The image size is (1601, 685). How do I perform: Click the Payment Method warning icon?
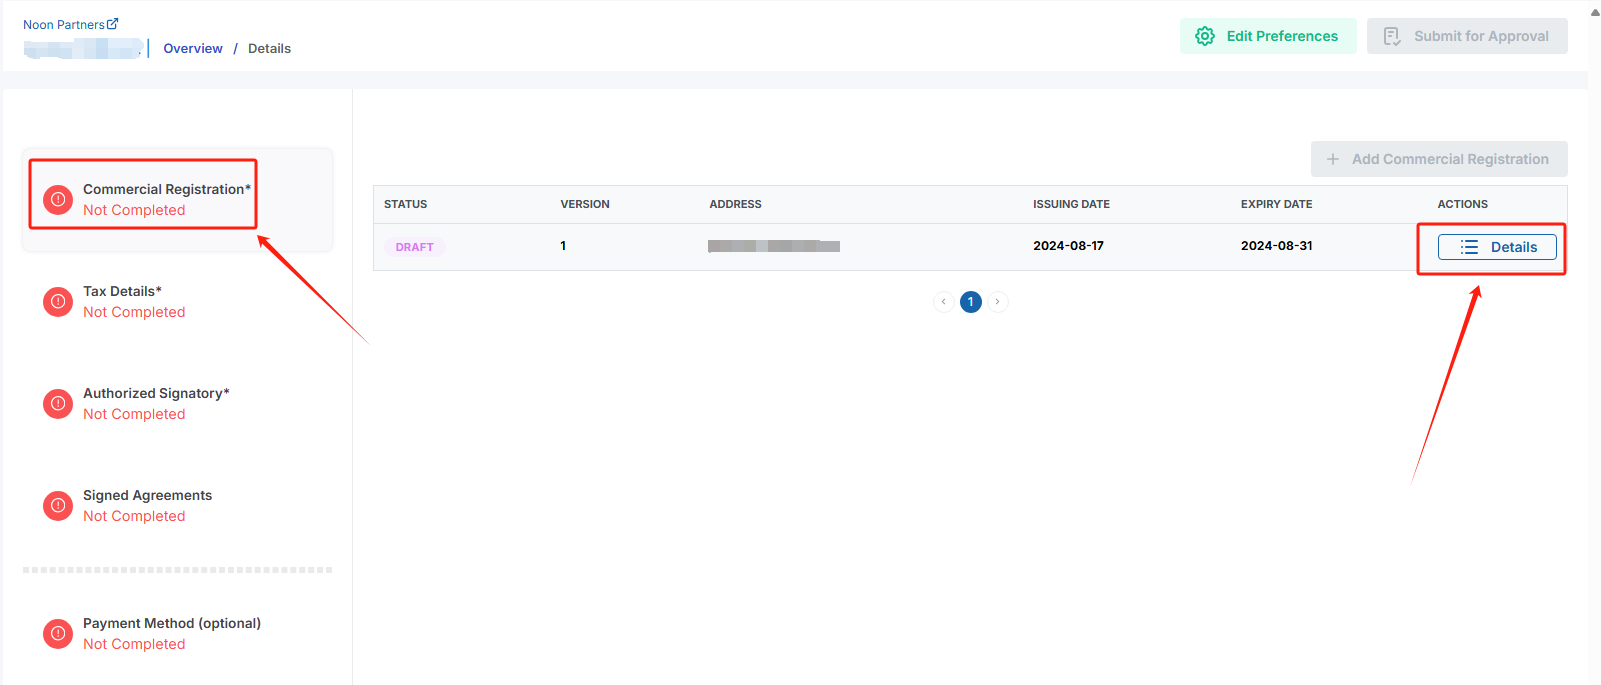(x=58, y=634)
